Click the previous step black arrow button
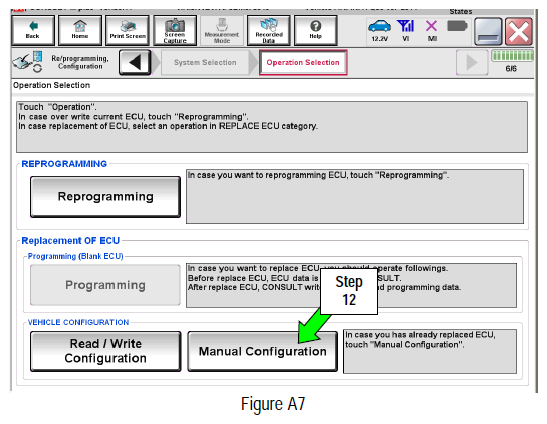The height and width of the screenshot is (424, 547). coord(135,62)
